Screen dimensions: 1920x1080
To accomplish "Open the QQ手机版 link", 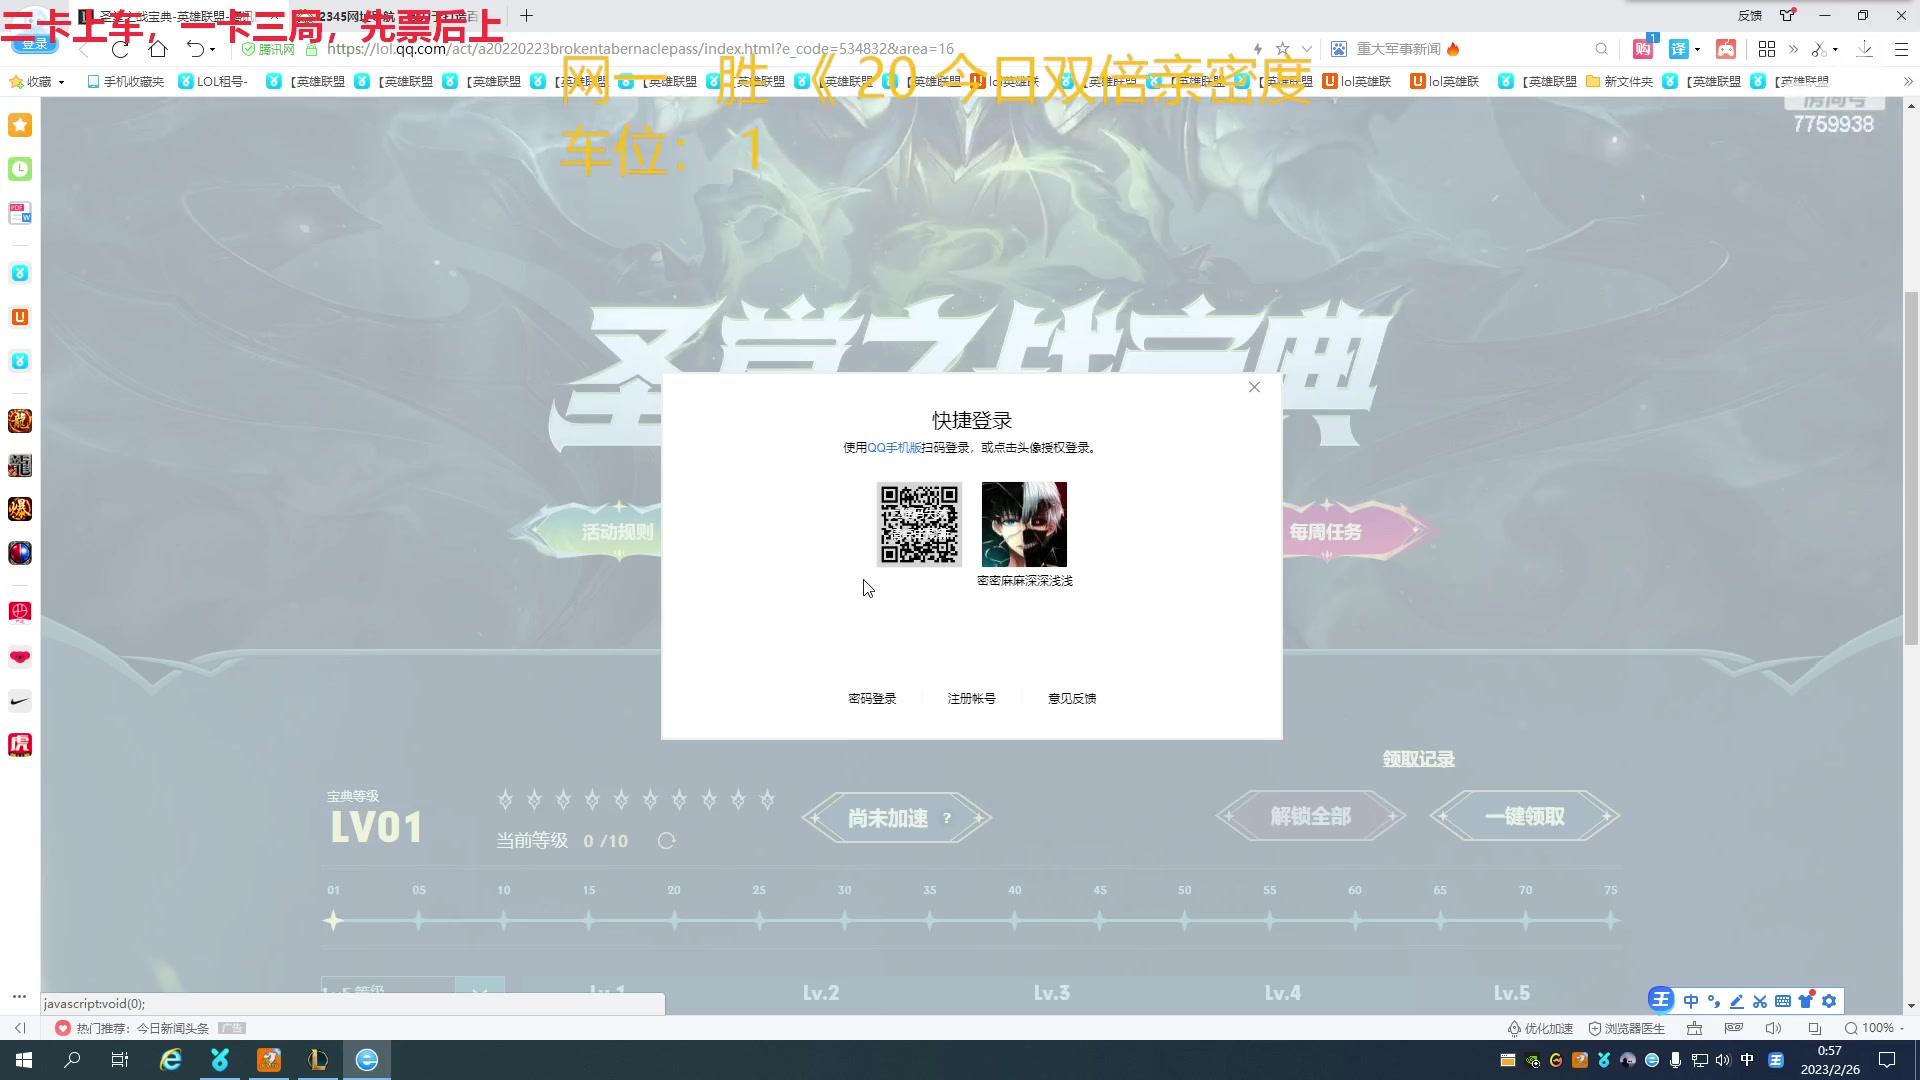I will pyautogui.click(x=894, y=447).
